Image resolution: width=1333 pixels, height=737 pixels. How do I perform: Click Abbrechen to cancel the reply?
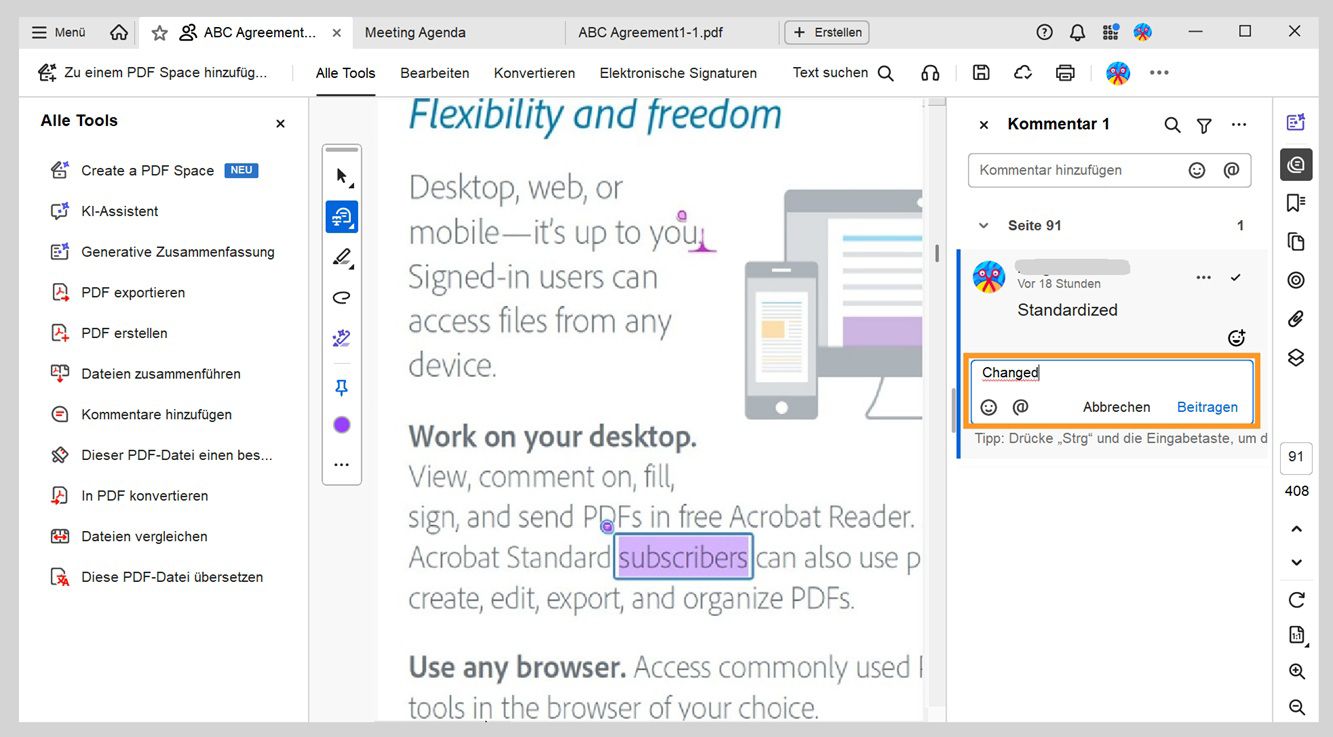pyautogui.click(x=1116, y=407)
